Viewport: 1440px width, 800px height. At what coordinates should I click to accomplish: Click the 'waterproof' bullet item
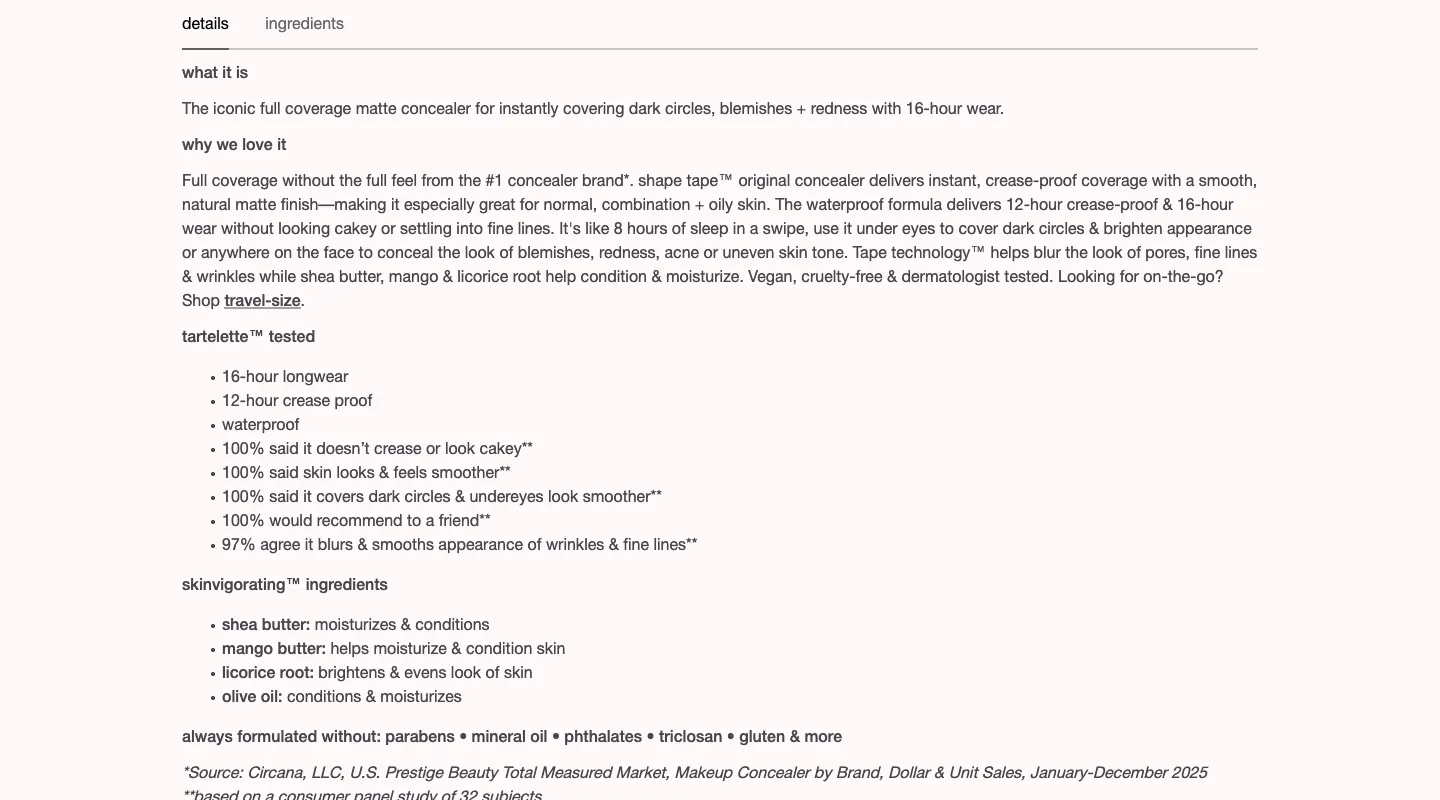(x=260, y=425)
